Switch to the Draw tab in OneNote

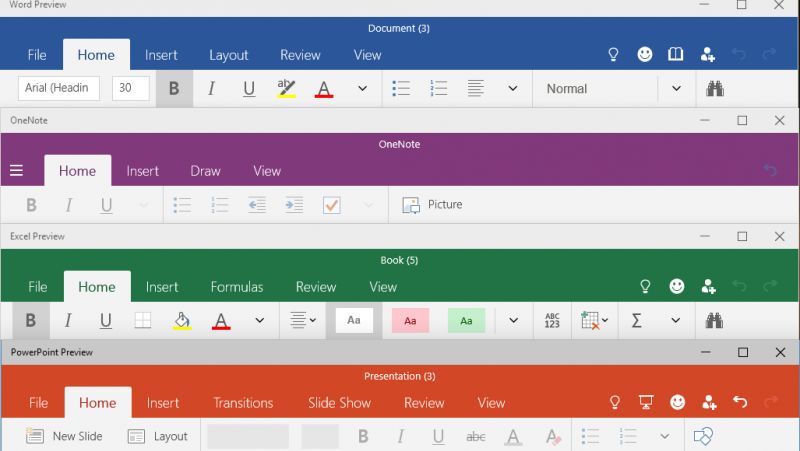pos(205,171)
